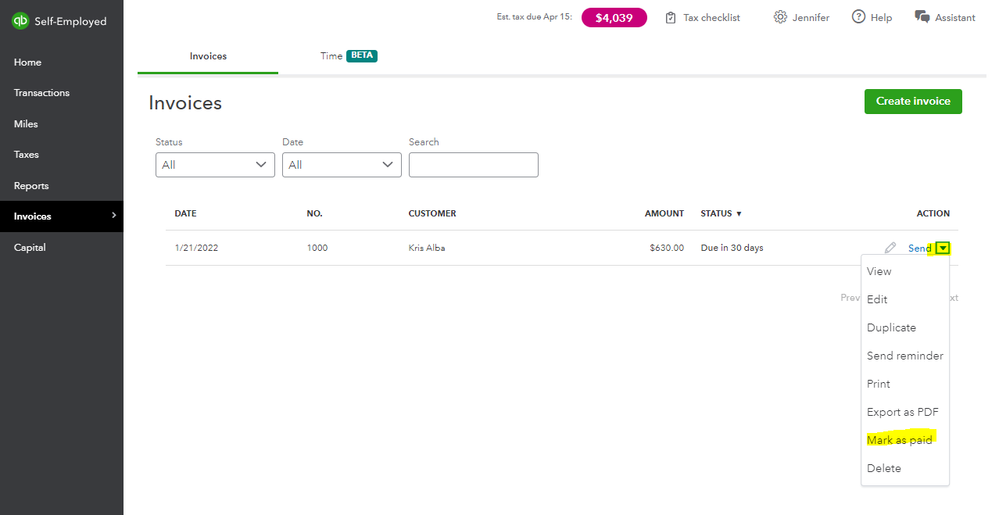This screenshot has height=515, width=999.
Task: Click the Create invoice button
Action: click(x=913, y=101)
